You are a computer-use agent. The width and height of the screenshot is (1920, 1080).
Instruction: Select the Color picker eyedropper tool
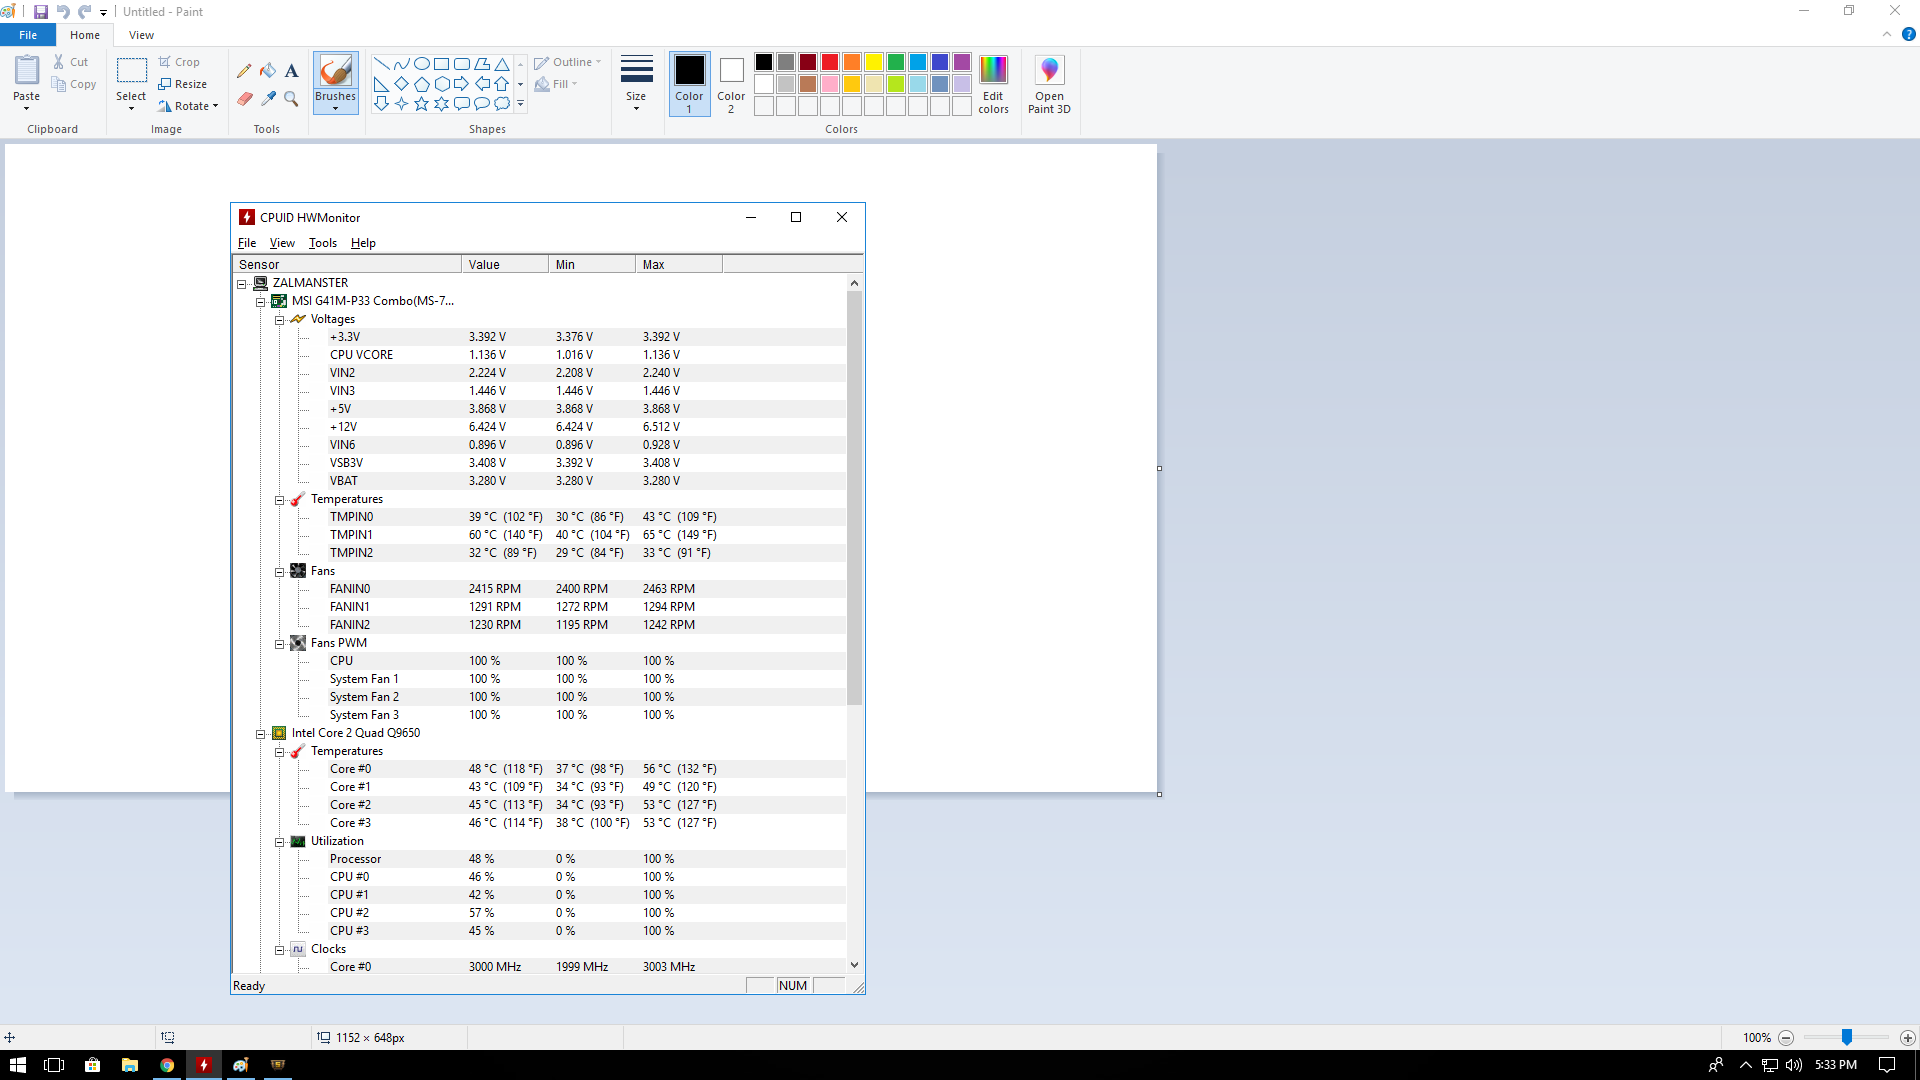pyautogui.click(x=268, y=98)
